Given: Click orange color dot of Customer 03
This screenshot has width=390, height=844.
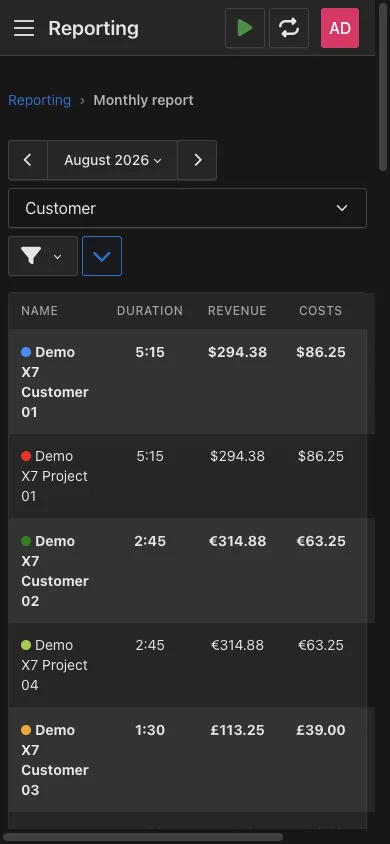Looking at the screenshot, I should [x=26, y=730].
